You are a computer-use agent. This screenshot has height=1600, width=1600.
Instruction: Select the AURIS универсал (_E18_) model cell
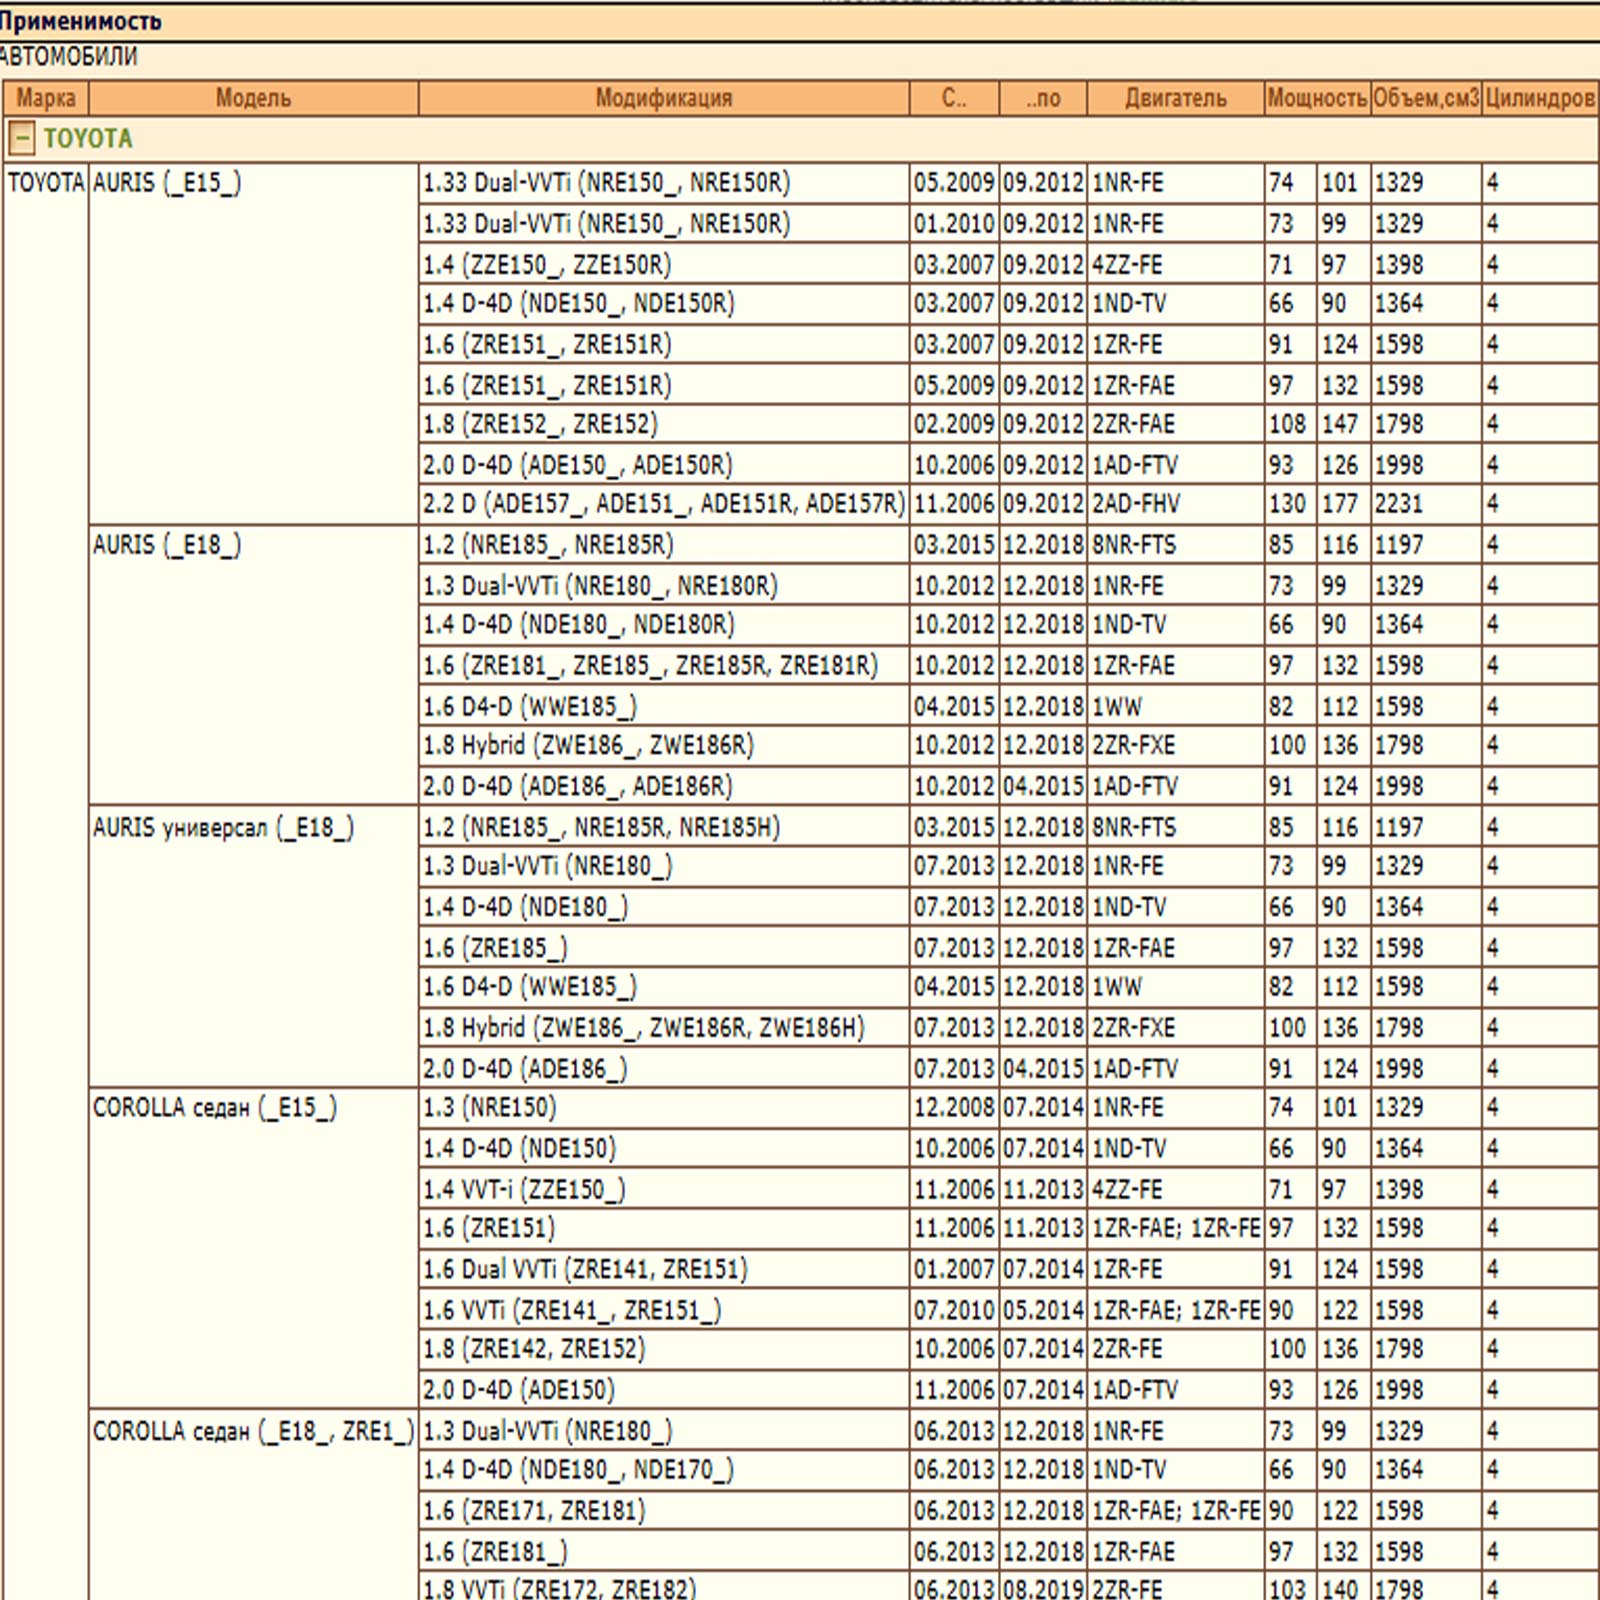point(223,828)
